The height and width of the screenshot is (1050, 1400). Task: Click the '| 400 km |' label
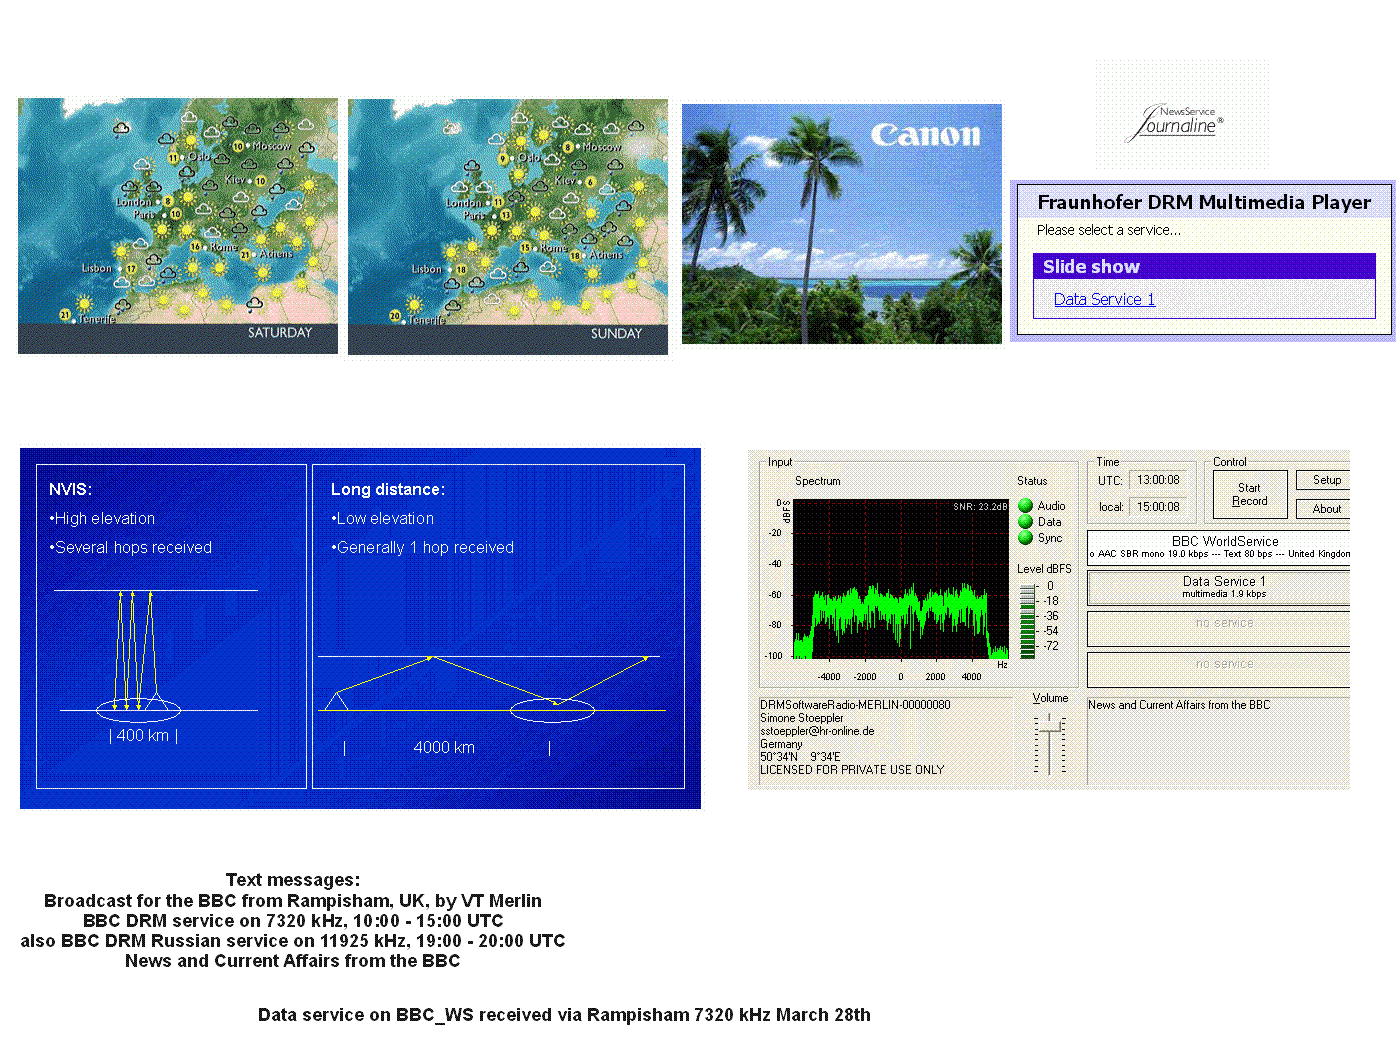tap(143, 735)
